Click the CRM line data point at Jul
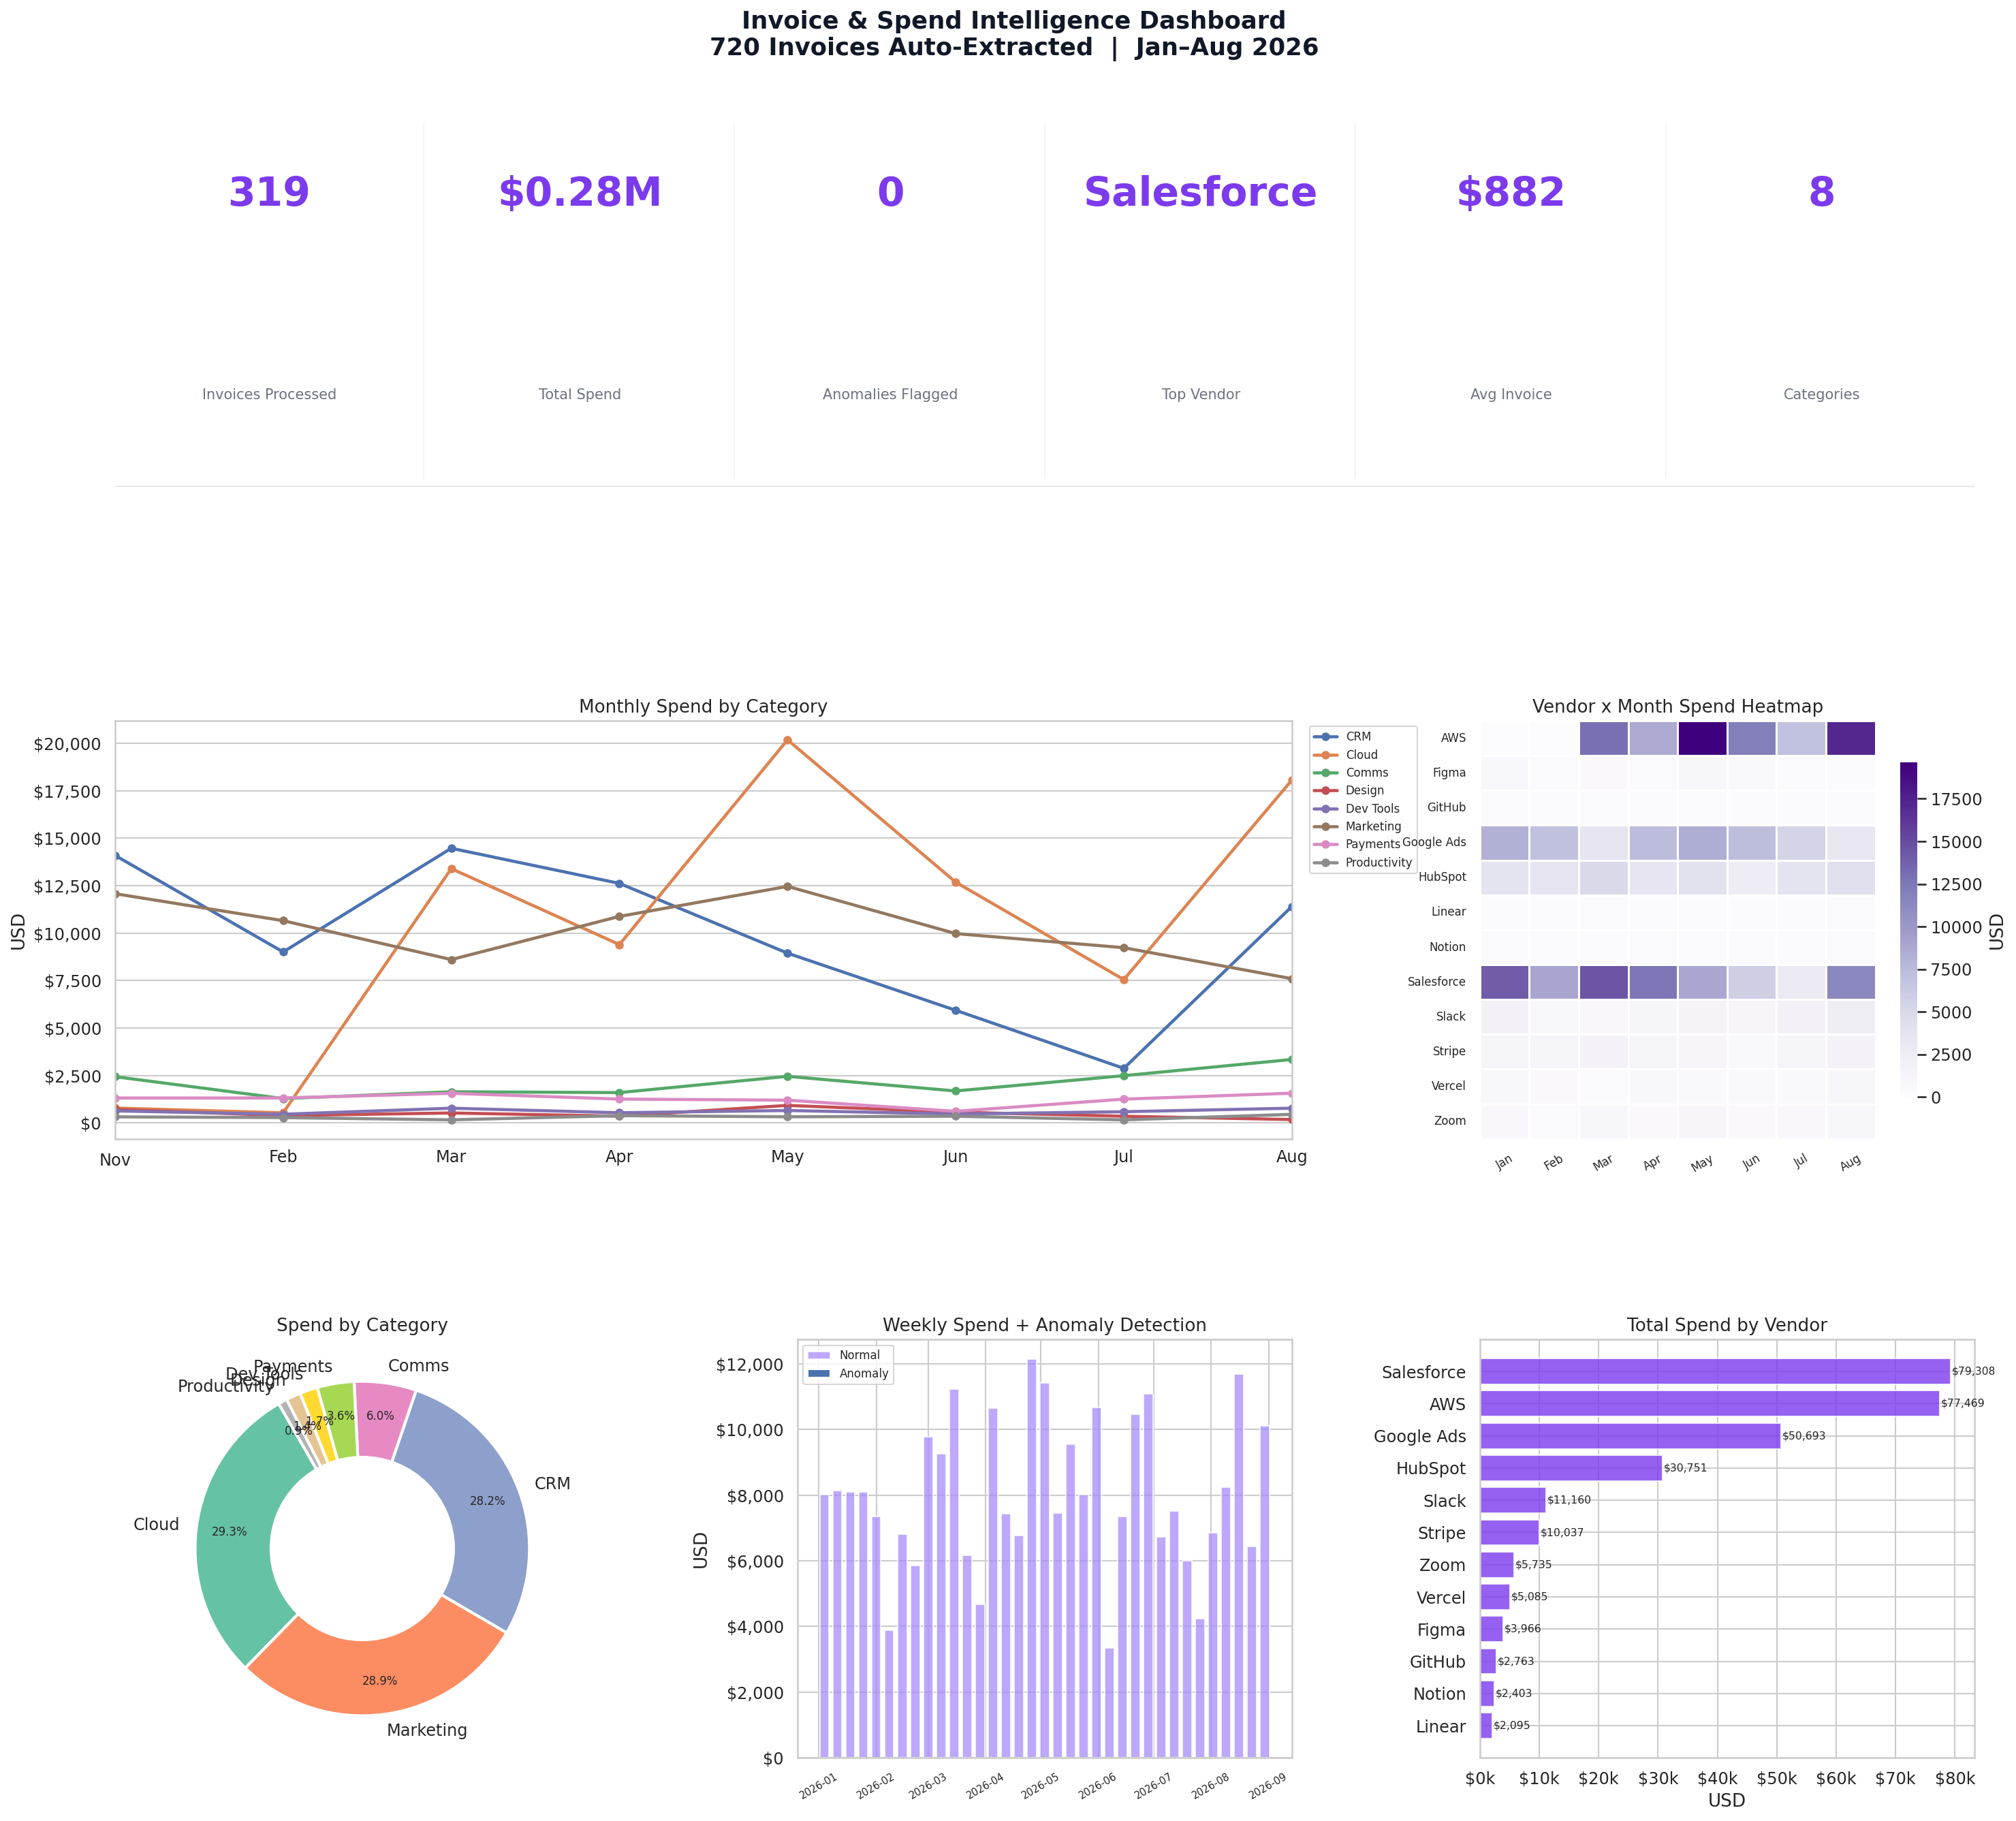The image size is (2016, 1821). click(1123, 1068)
